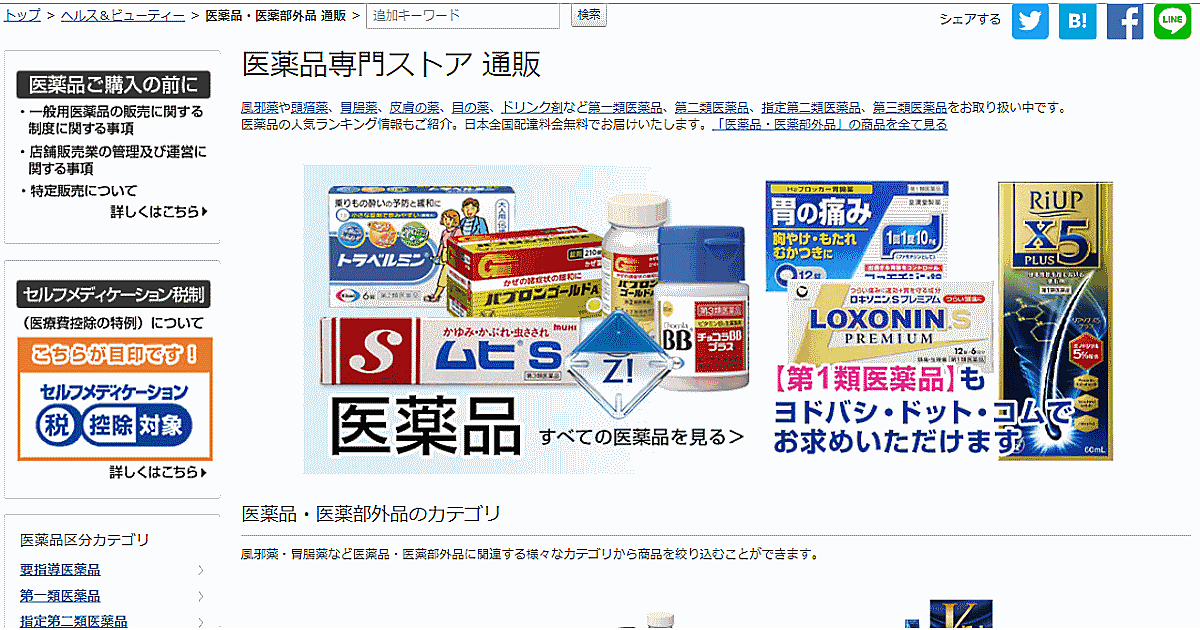The height and width of the screenshot is (630, 1200).
Task: Share the page on Twitter
Action: (x=1030, y=21)
